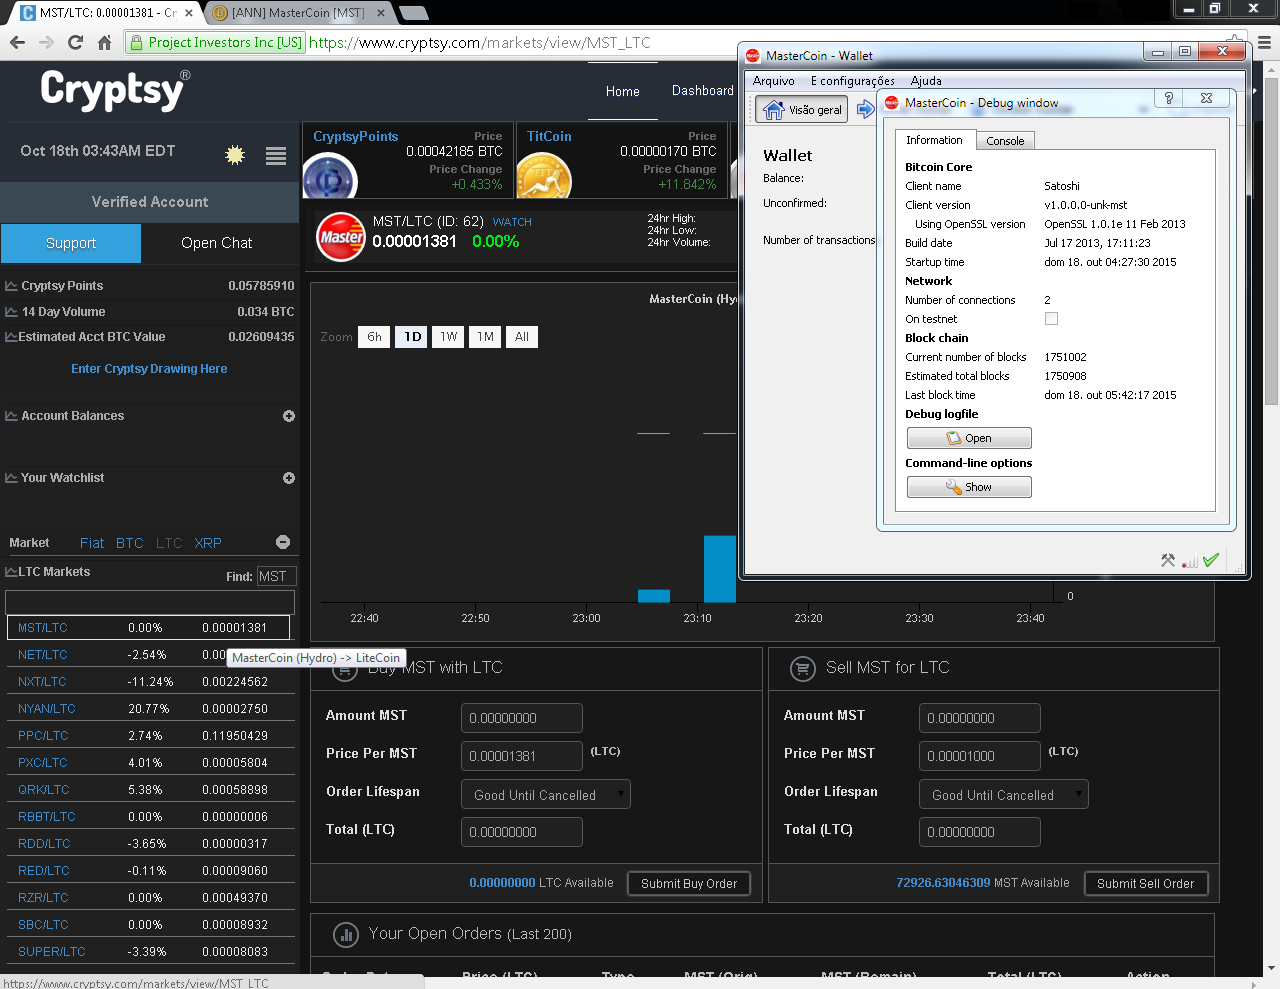Open the debug logfile with Open button
Viewport: 1280px width, 989px height.
[x=969, y=438]
